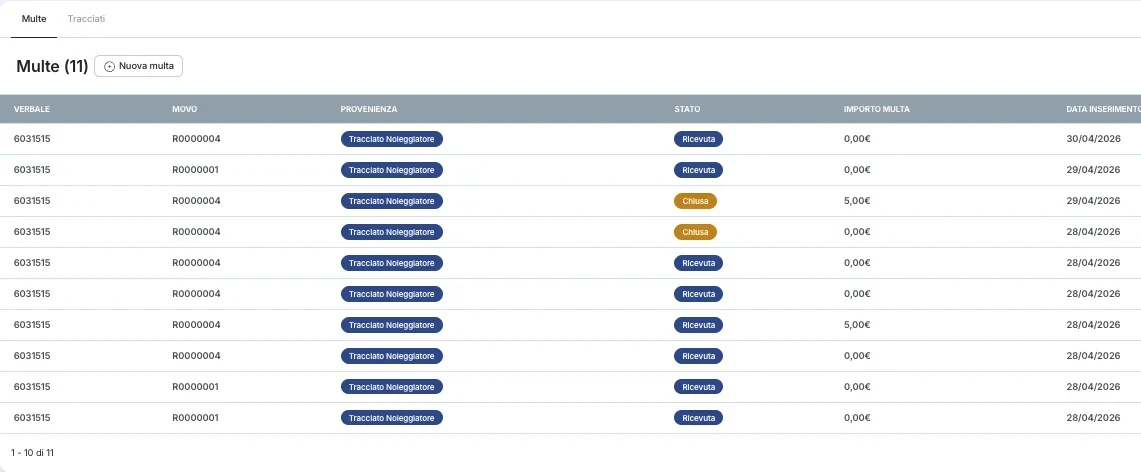Open the row dated 30/04/2026
The image size is (1141, 472).
point(570,139)
